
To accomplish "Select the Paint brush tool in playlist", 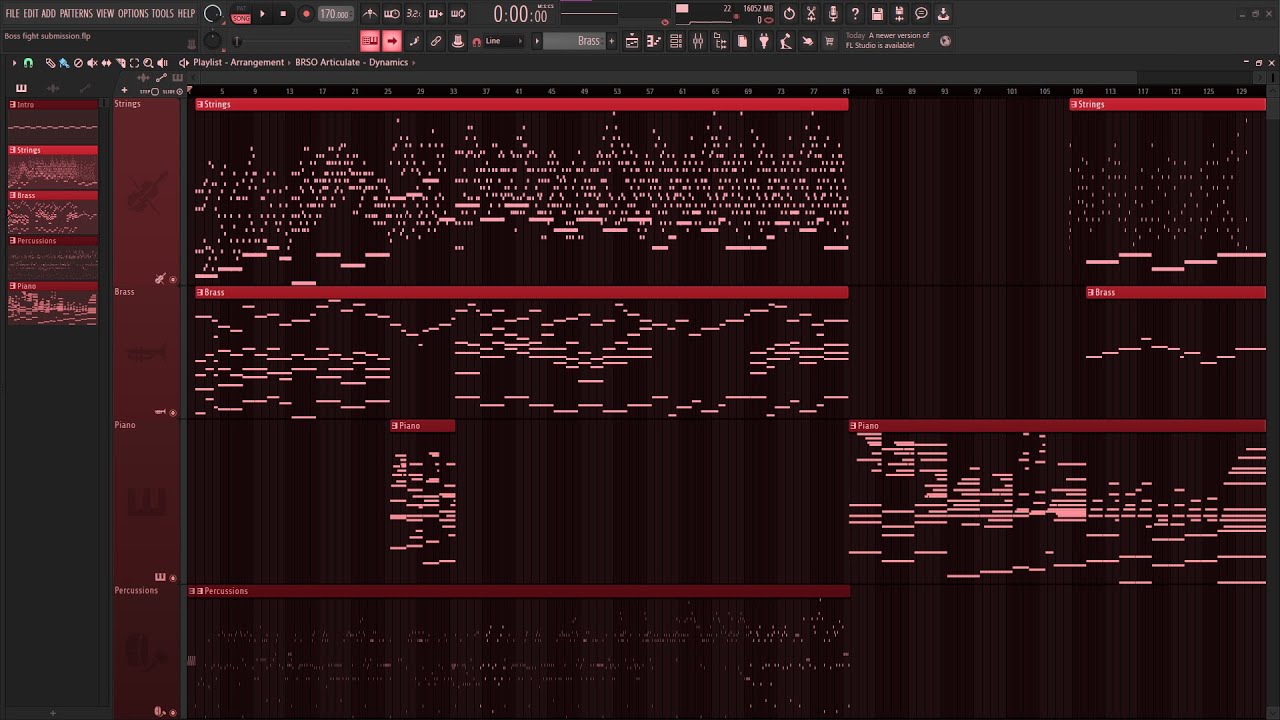I will (63, 62).
